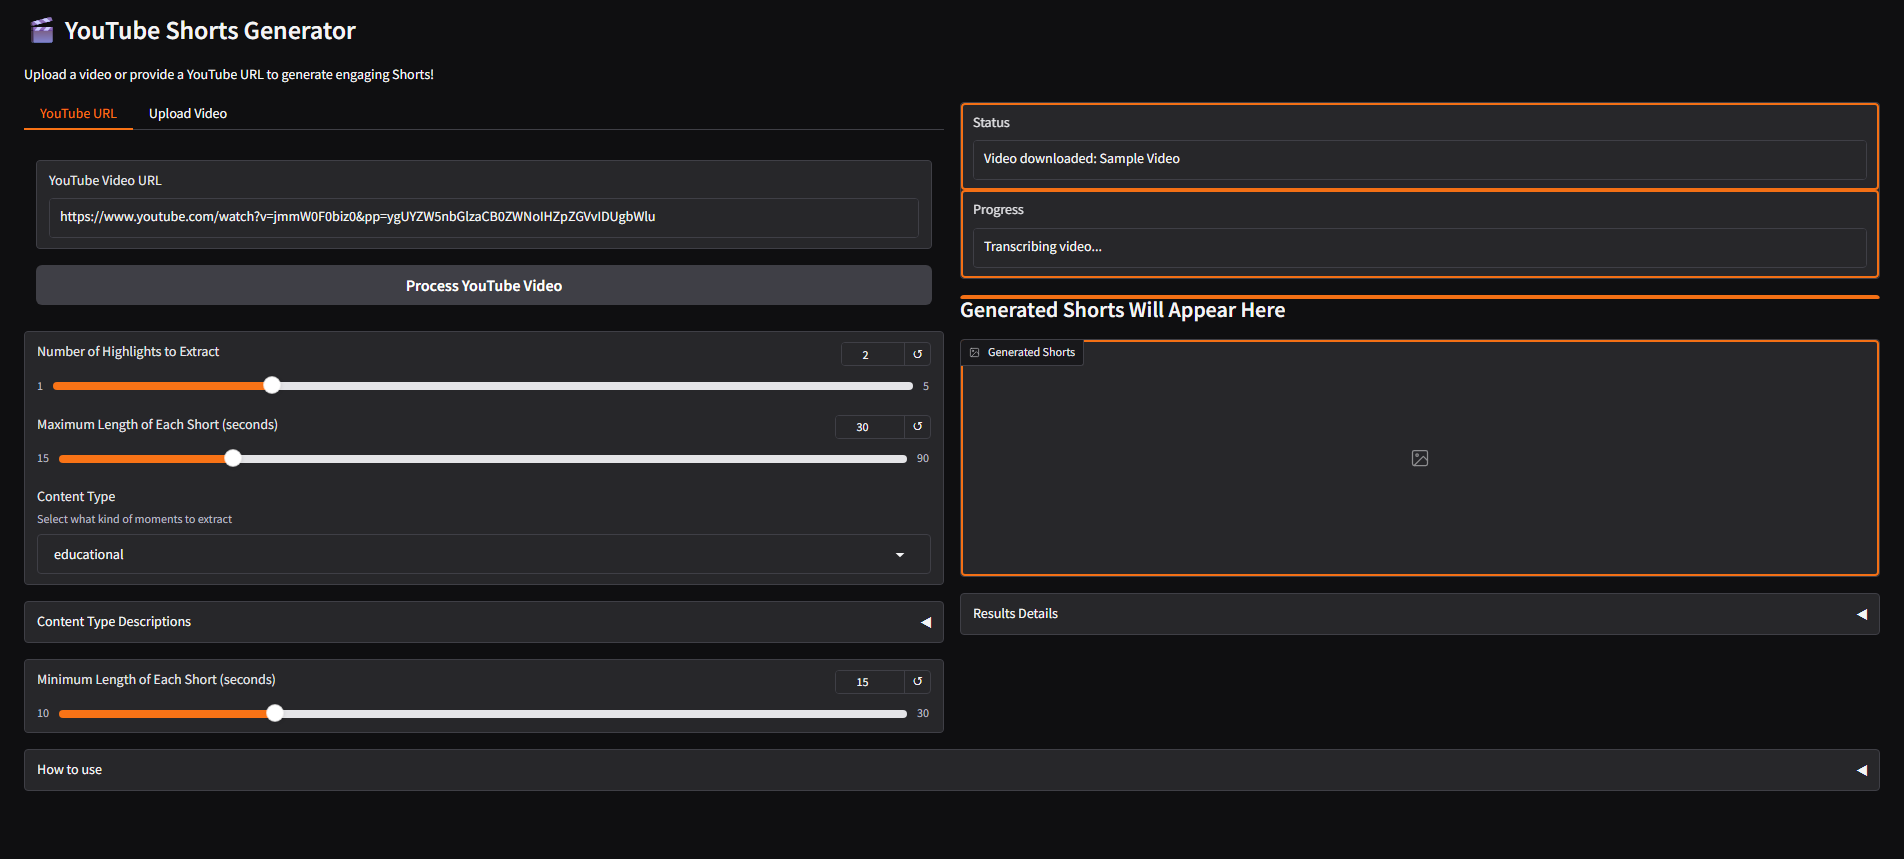Open the Content Type dropdown showing educational
This screenshot has width=1904, height=859.
484,554
